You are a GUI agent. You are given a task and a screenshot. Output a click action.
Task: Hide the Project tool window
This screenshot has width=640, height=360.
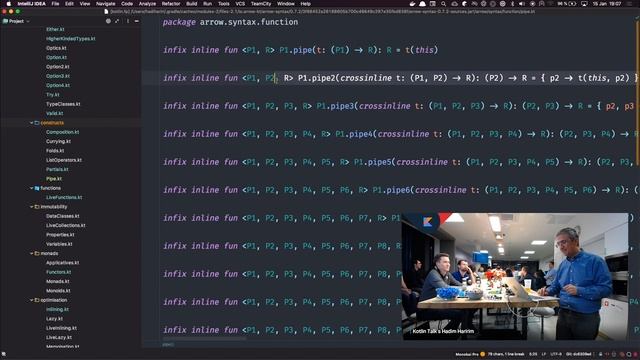(x=137, y=21)
